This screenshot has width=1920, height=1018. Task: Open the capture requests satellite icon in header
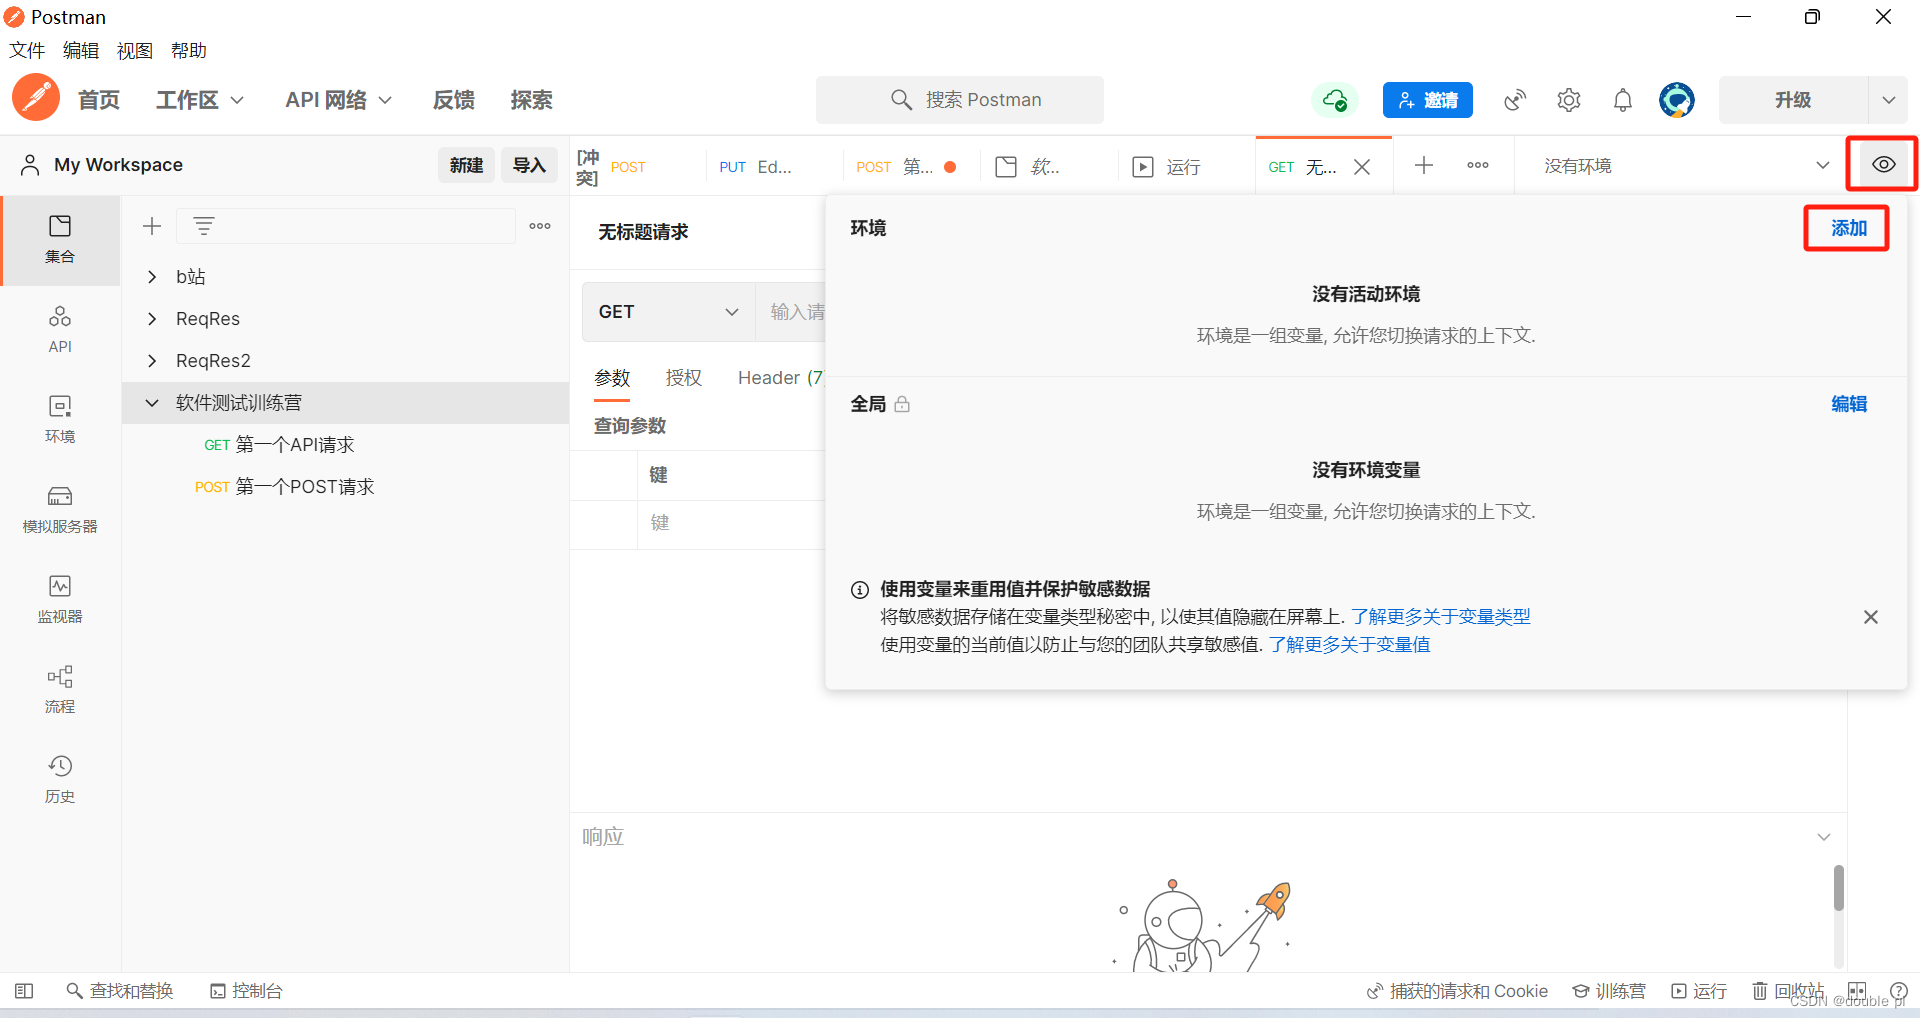click(x=1515, y=100)
